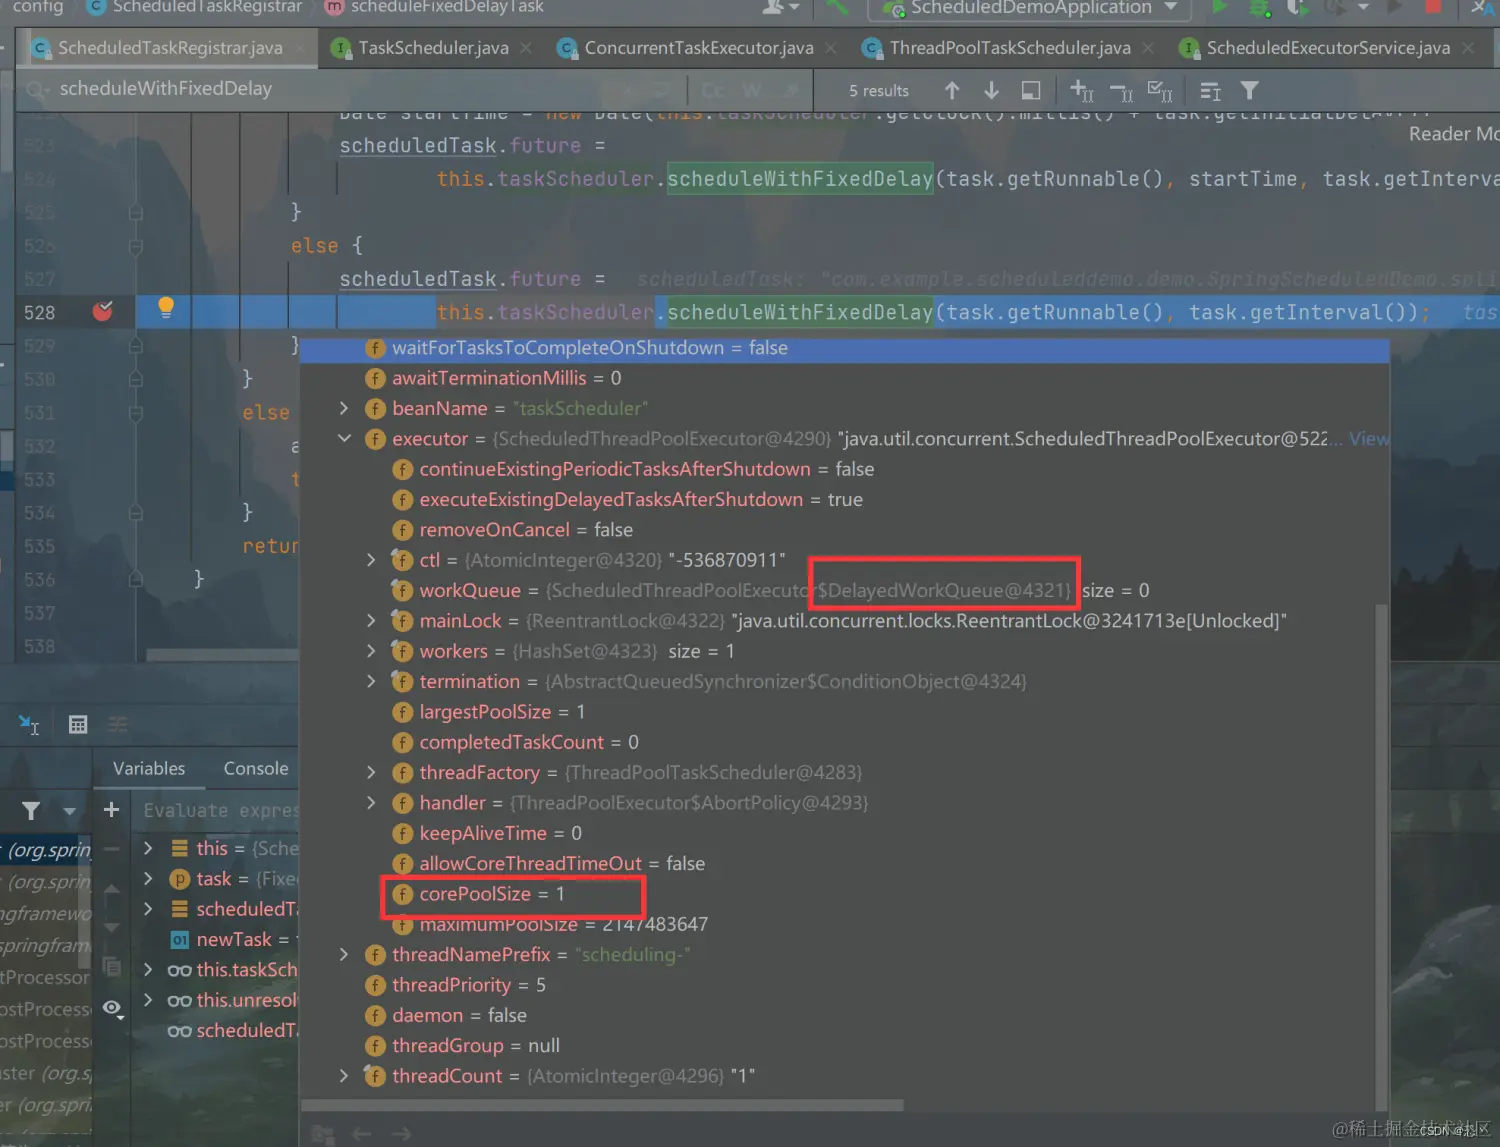
Task: Click the build hammer icon
Action: pos(837,7)
